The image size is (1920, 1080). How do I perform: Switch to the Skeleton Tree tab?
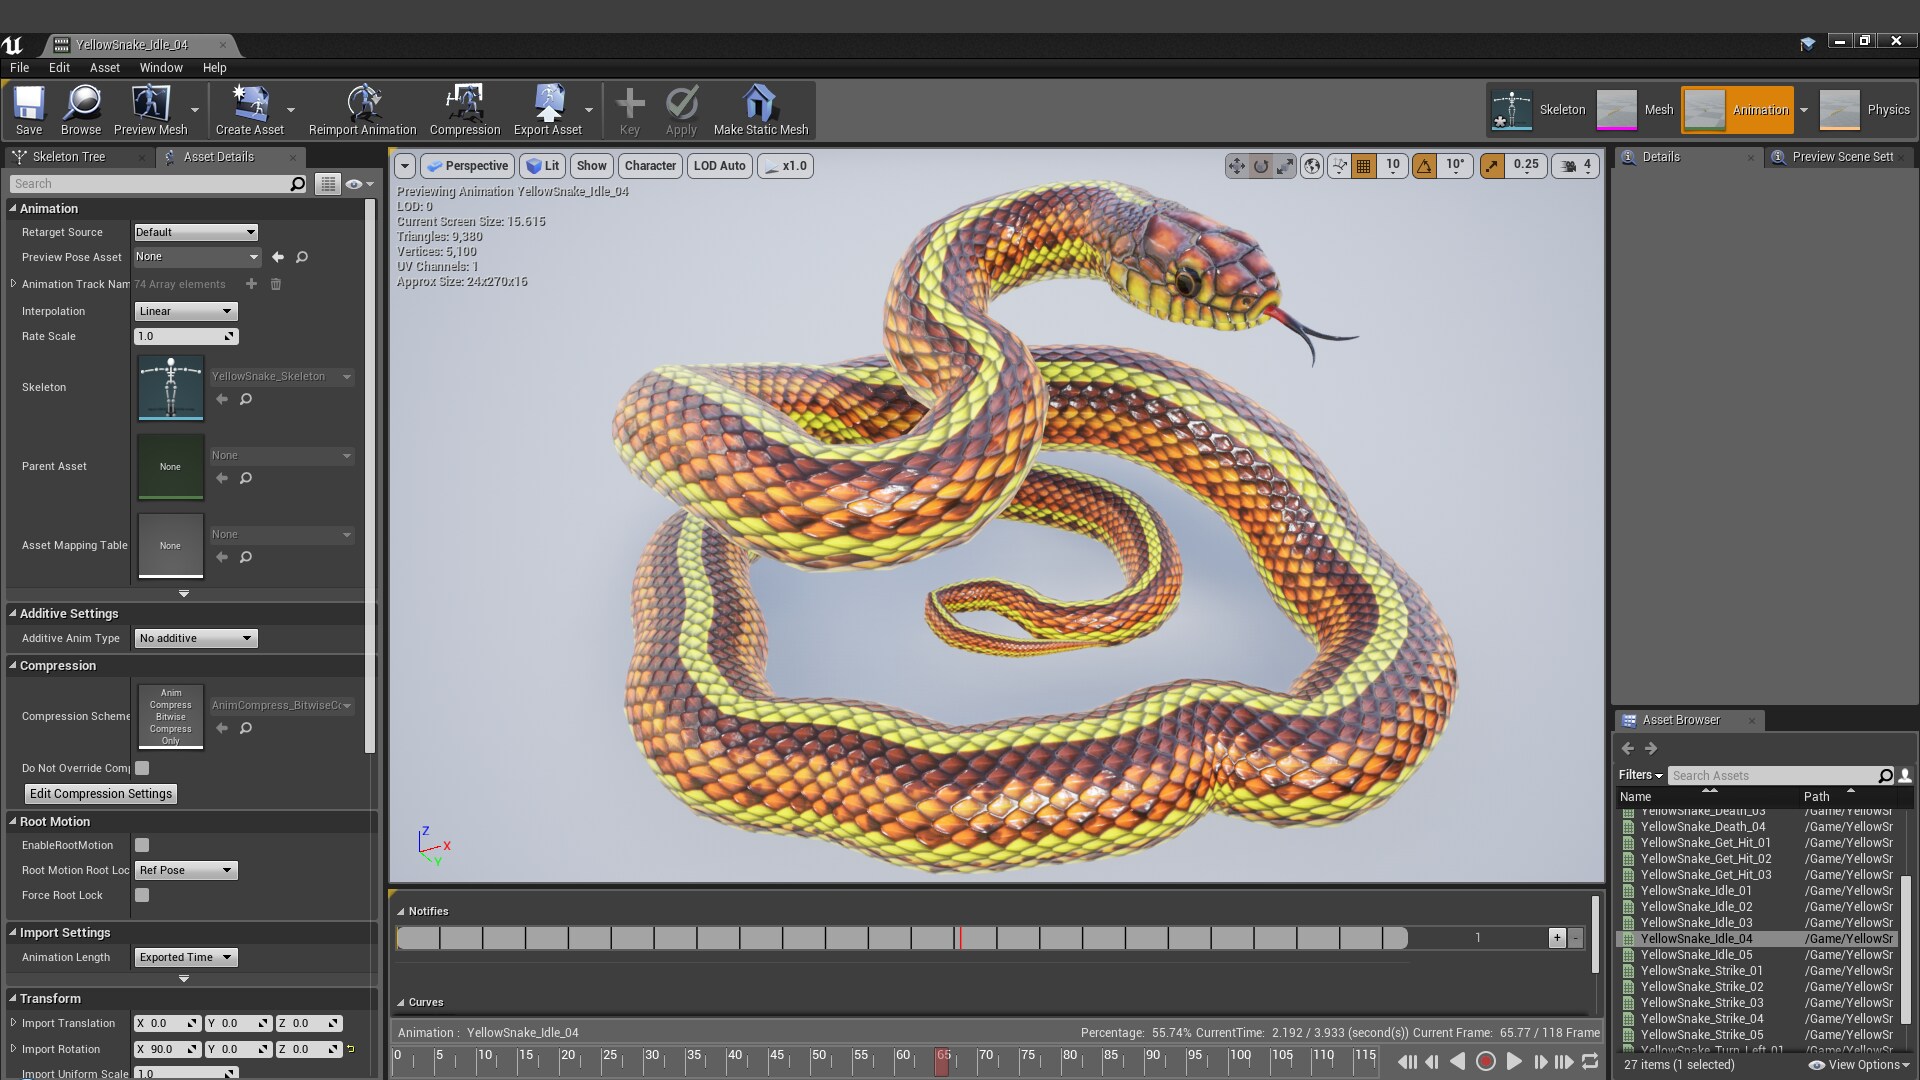(70, 157)
